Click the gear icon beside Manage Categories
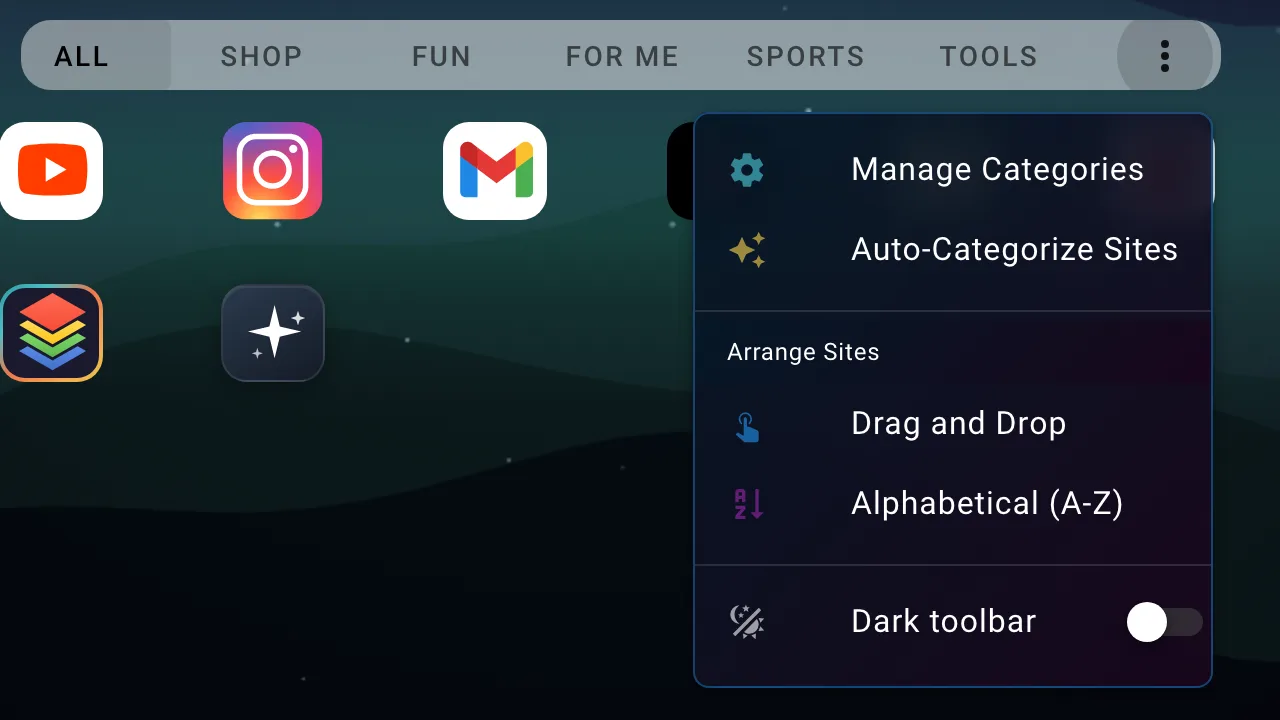The image size is (1280, 720). (x=747, y=170)
